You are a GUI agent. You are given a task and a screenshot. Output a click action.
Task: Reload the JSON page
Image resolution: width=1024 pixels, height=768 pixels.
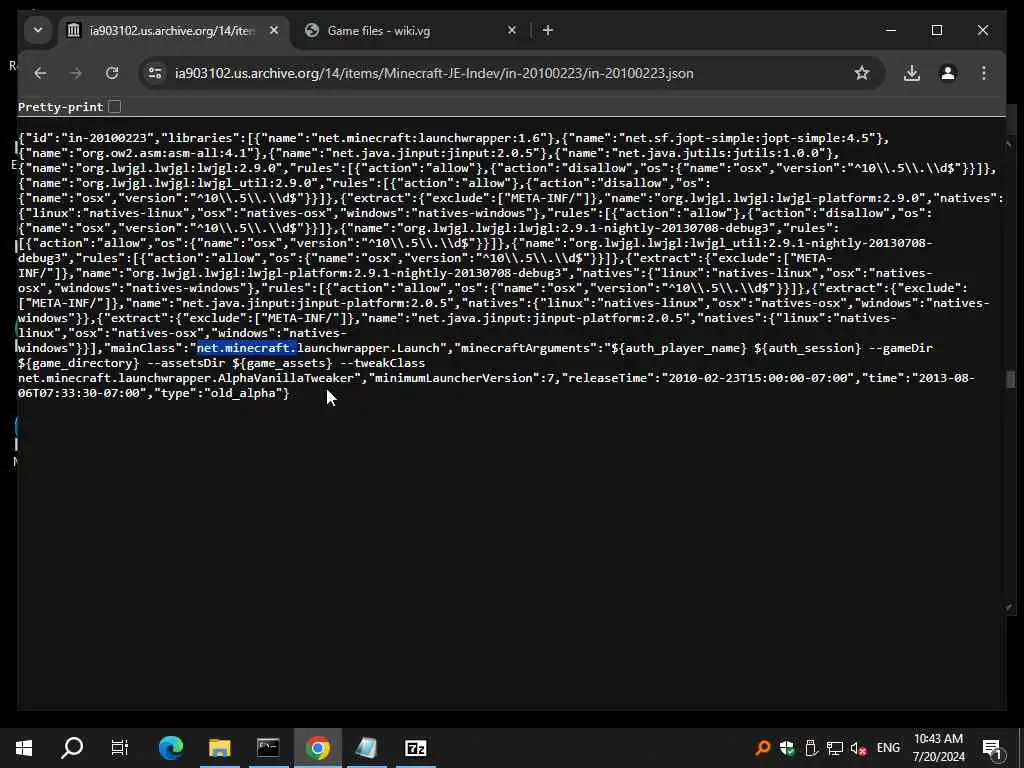[112, 73]
